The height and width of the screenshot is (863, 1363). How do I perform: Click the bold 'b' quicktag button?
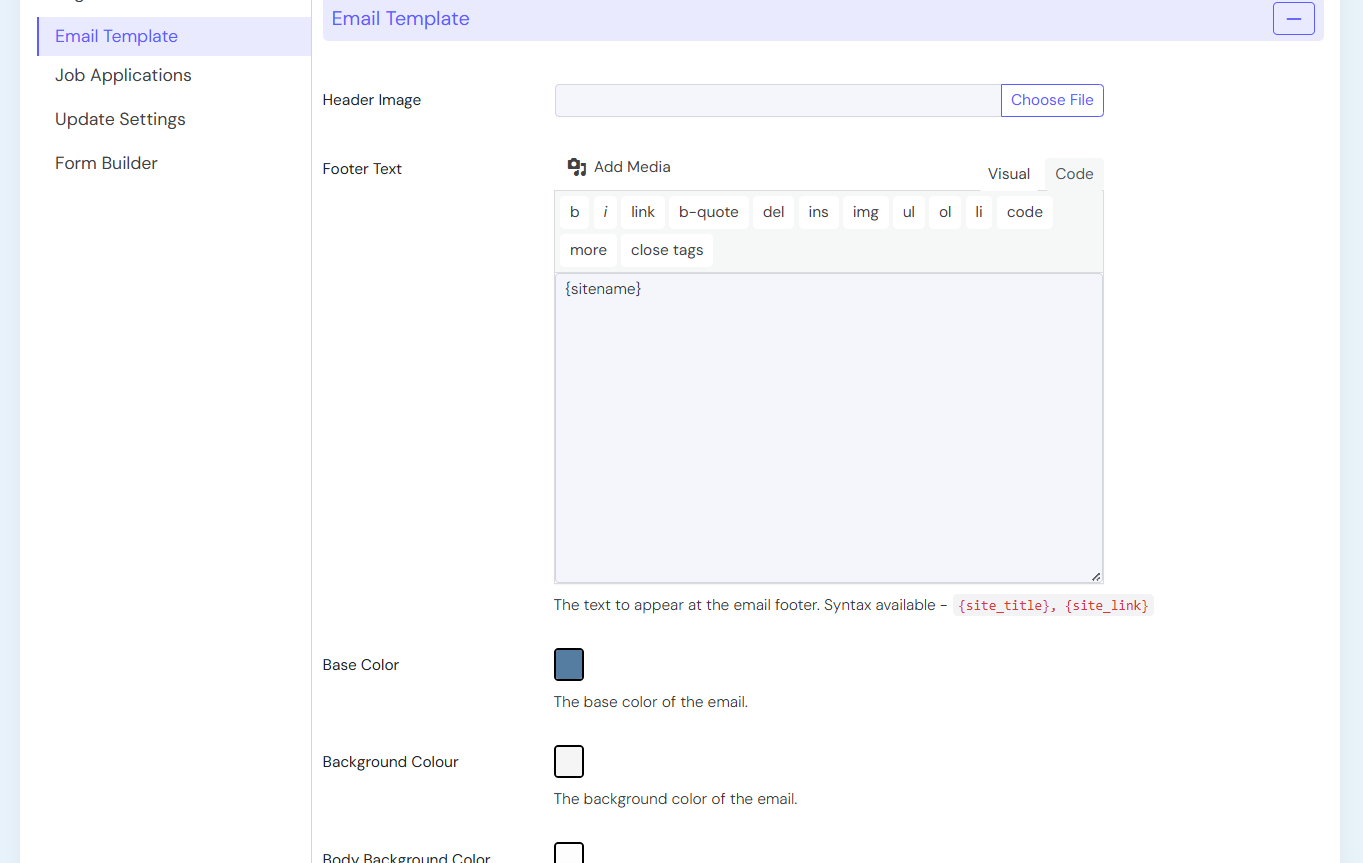coord(574,212)
